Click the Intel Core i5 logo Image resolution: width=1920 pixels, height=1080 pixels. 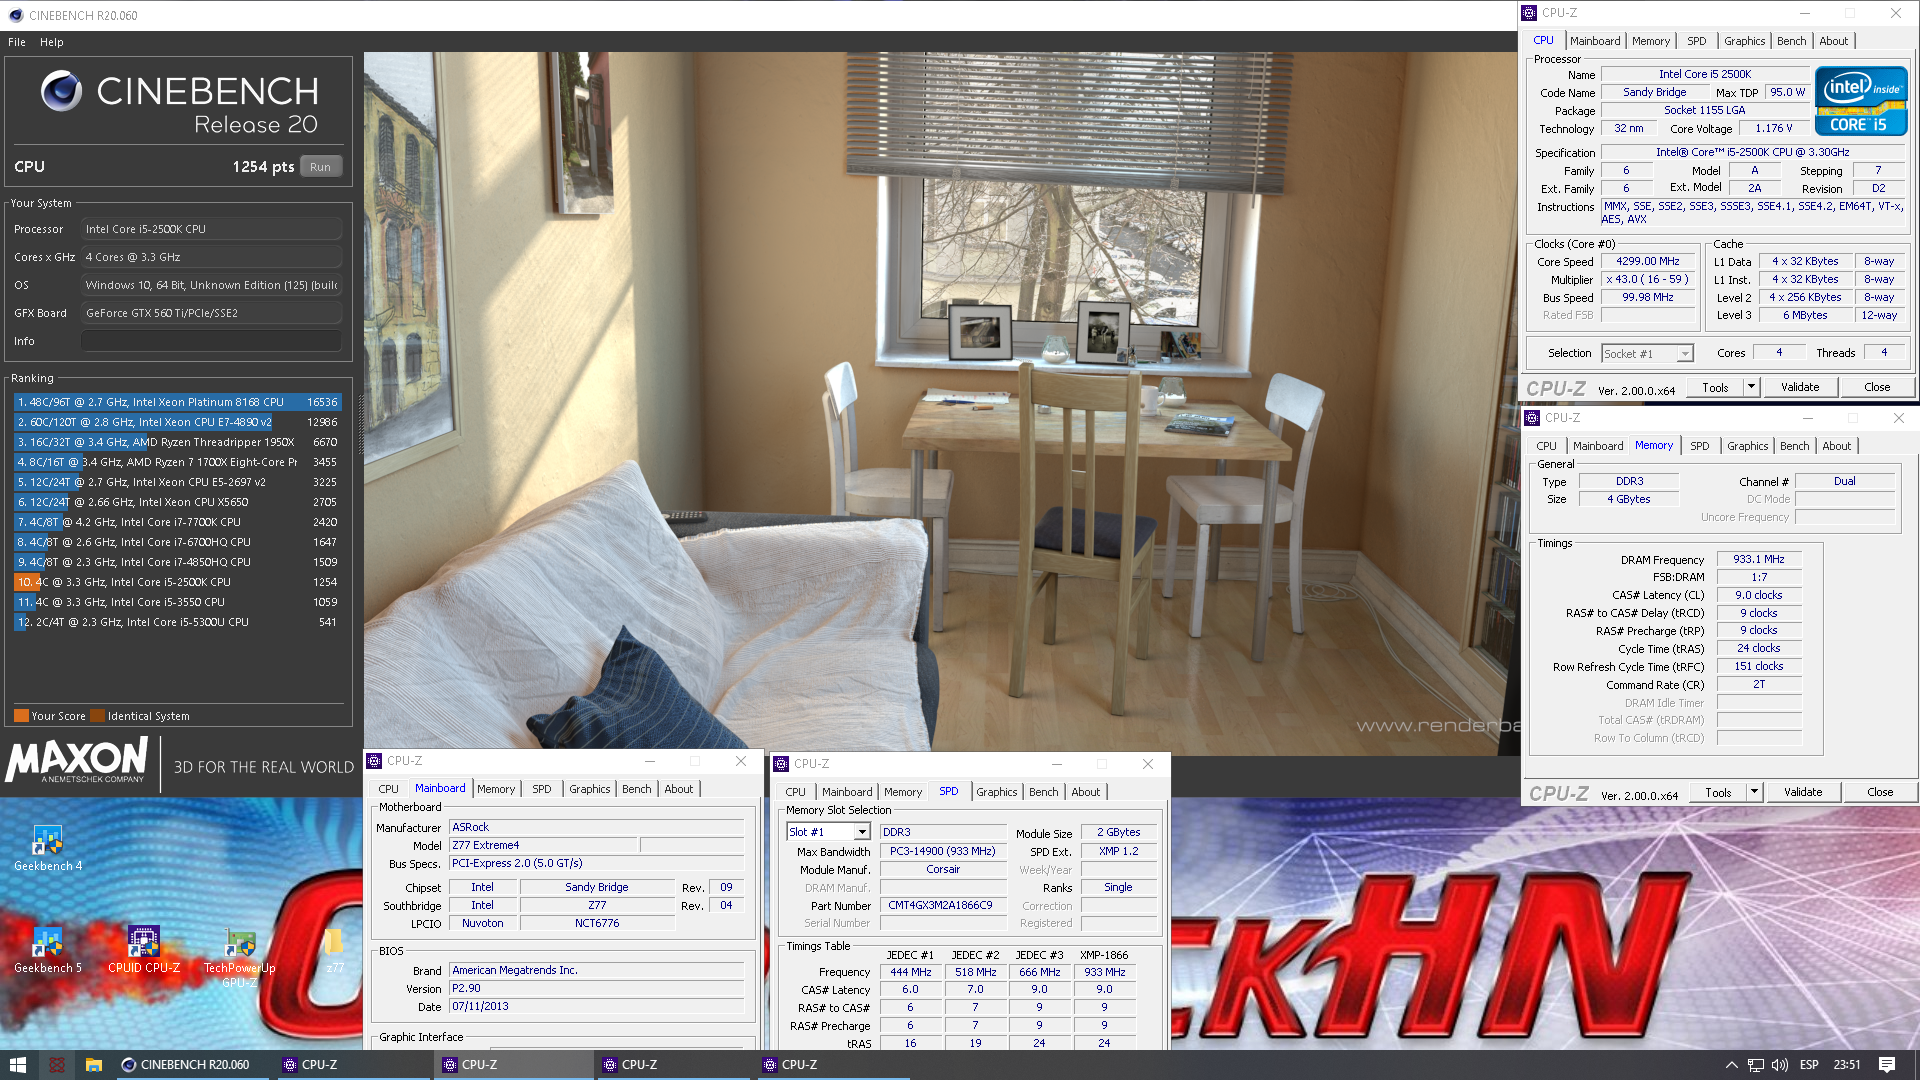tap(1861, 101)
